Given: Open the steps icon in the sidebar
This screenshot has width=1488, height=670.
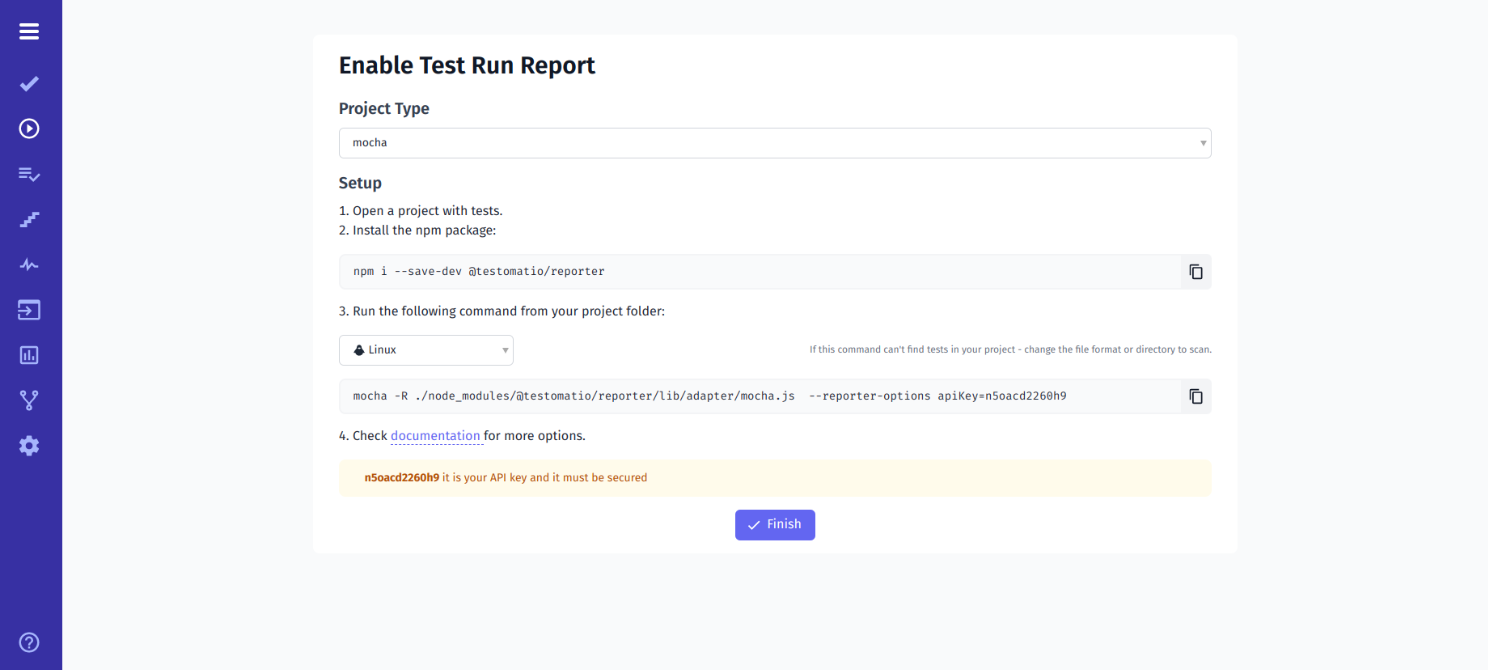Looking at the screenshot, I should point(29,219).
